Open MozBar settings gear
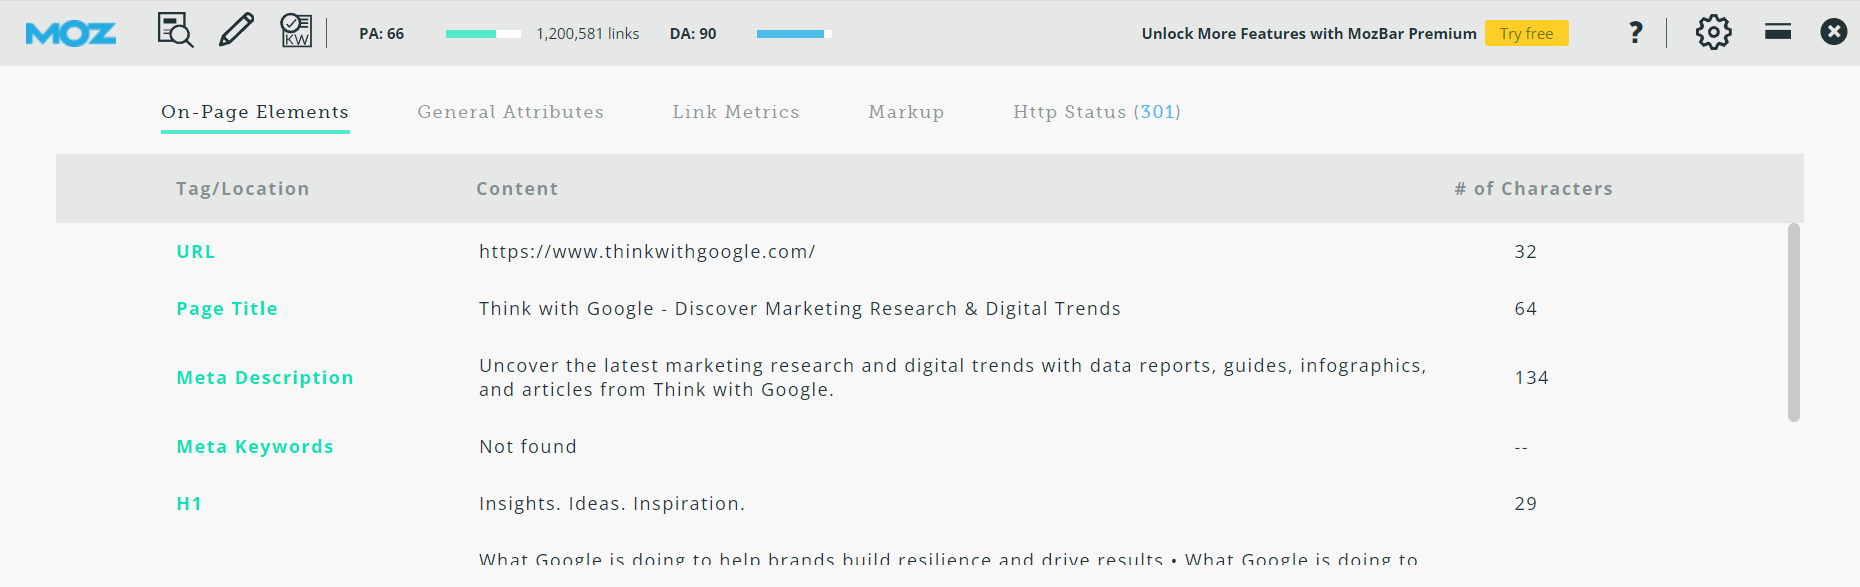This screenshot has height=587, width=1860. click(x=1713, y=33)
